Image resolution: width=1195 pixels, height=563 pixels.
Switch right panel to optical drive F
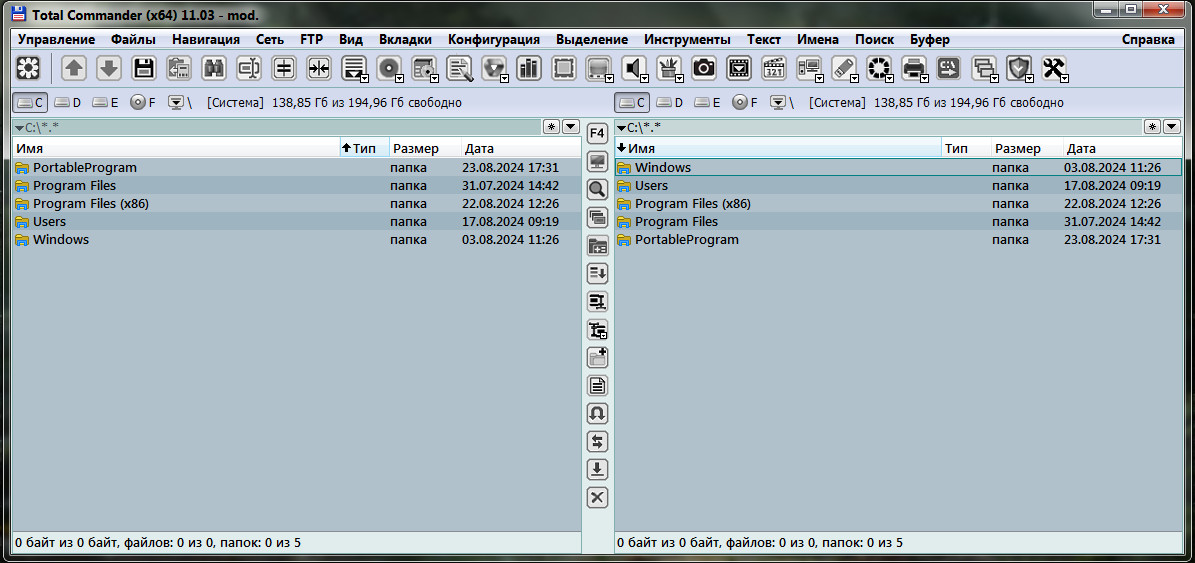pyautogui.click(x=744, y=102)
